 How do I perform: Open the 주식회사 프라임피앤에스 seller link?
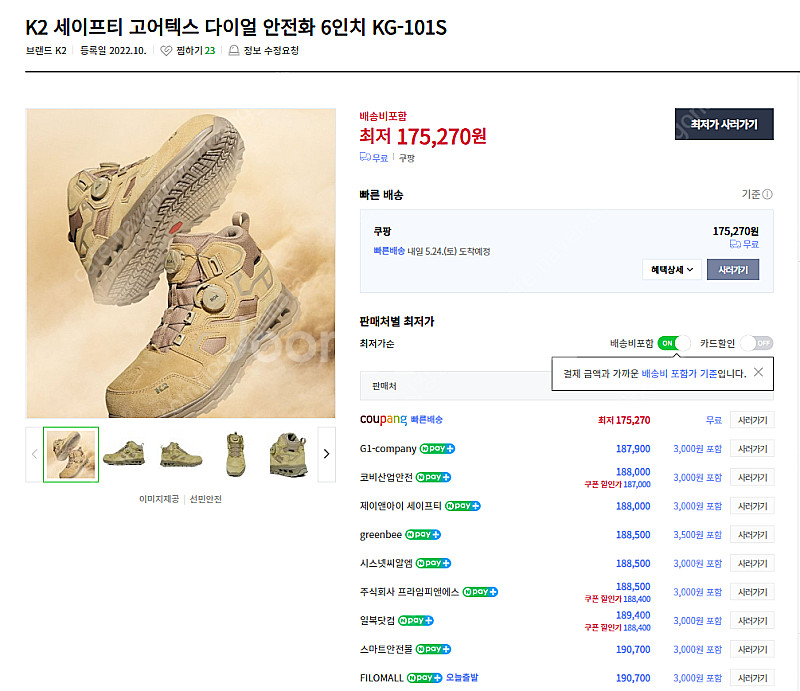[409, 592]
